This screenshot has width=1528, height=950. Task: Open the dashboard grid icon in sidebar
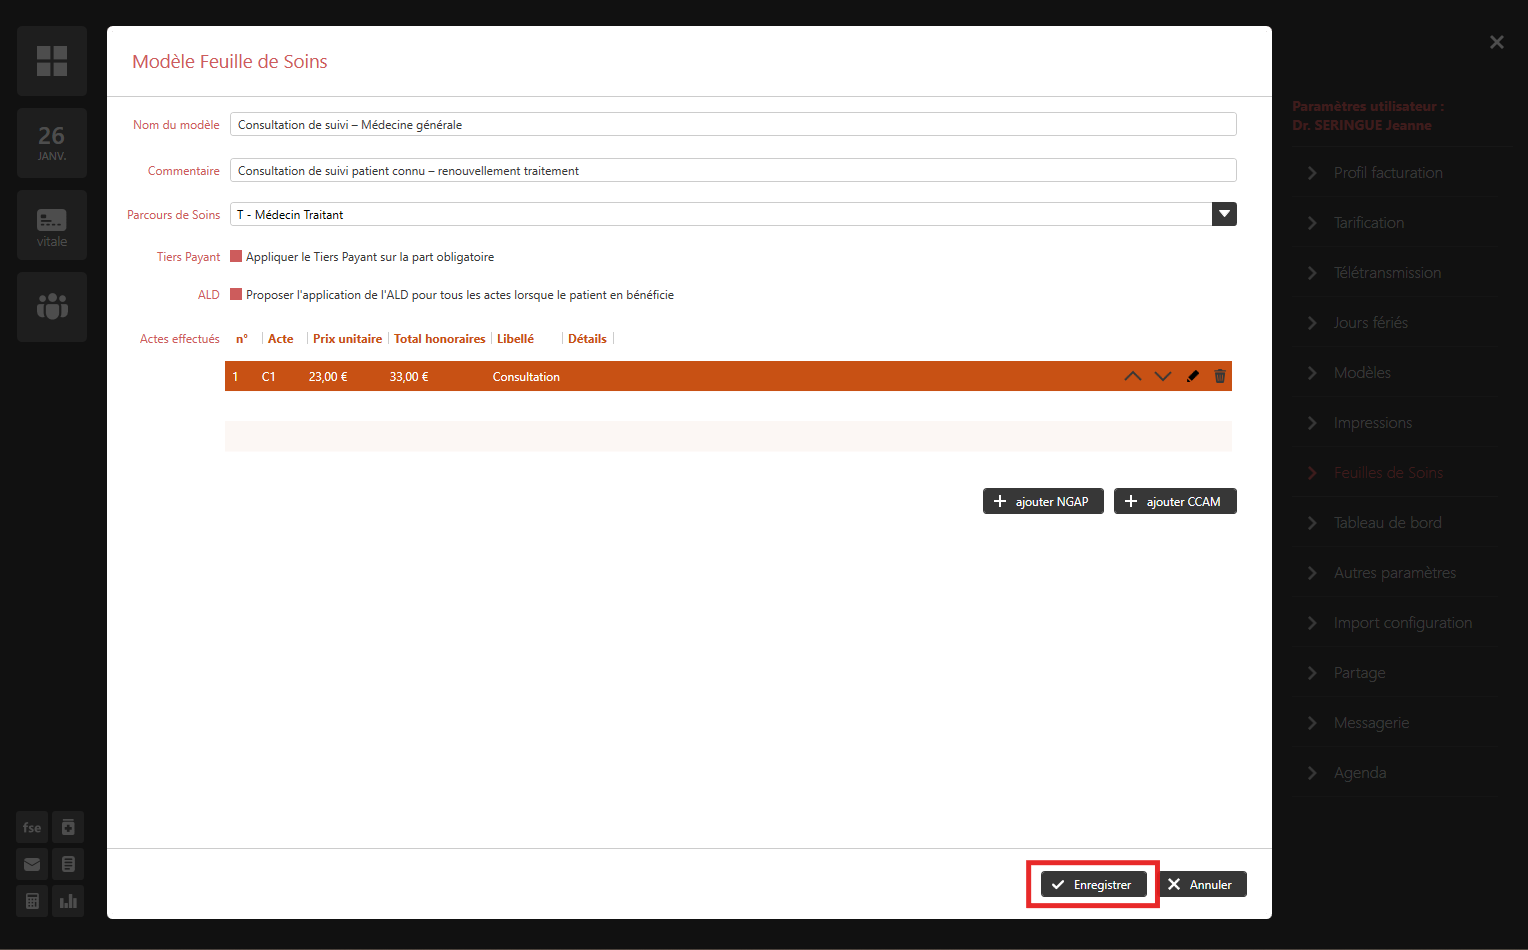coord(52,61)
